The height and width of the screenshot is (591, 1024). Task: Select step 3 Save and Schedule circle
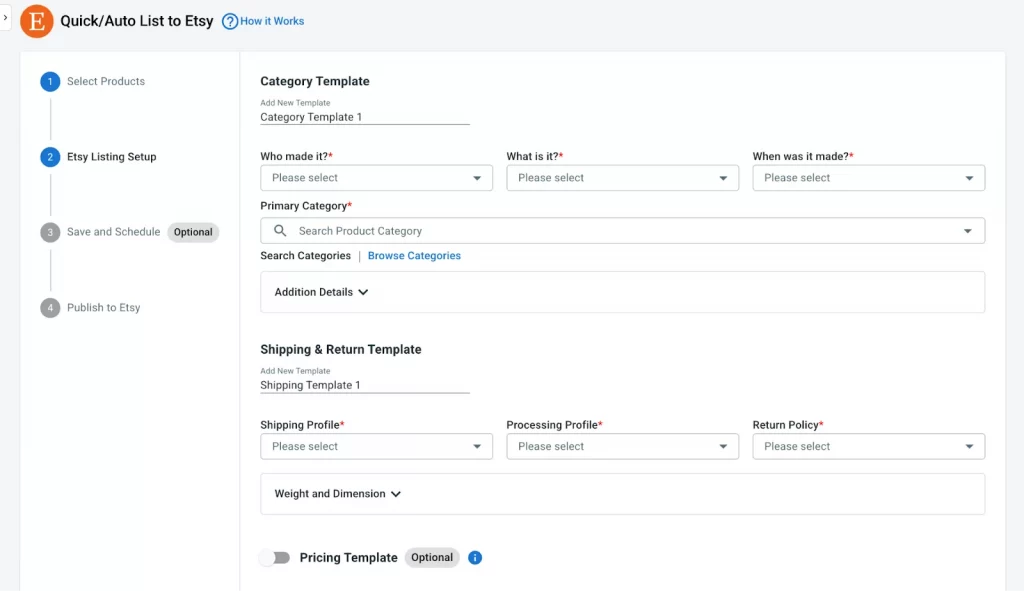(x=50, y=232)
